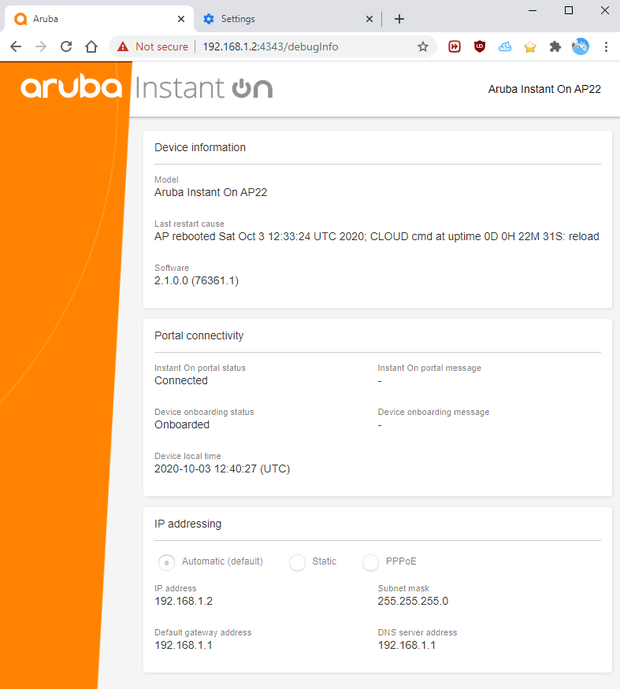Bookmark this page with the star icon
620x689 pixels.
click(423, 47)
